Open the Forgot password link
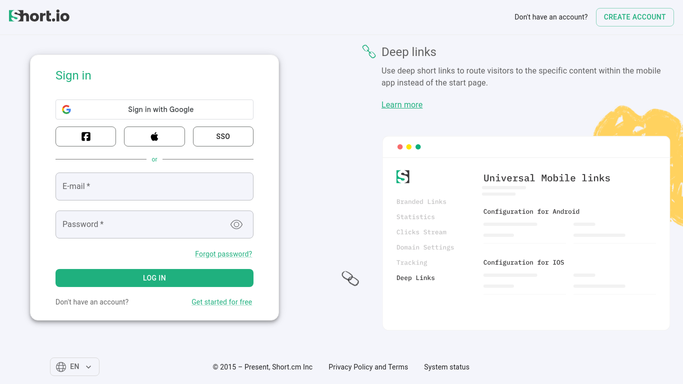The width and height of the screenshot is (683, 384). pos(223,254)
